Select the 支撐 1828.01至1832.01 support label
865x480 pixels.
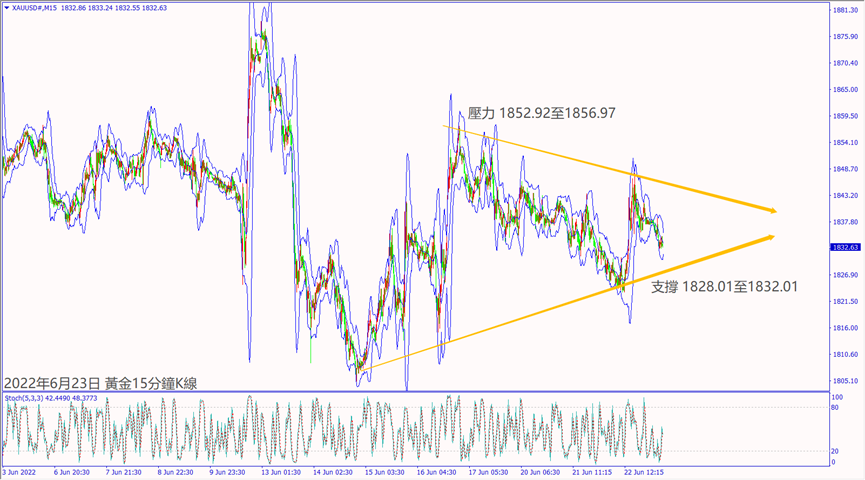pos(725,287)
